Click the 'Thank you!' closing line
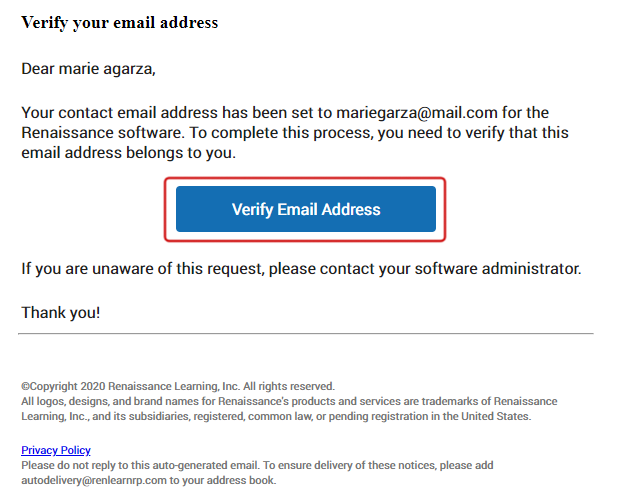Viewport: 623px width, 499px height. point(60,312)
